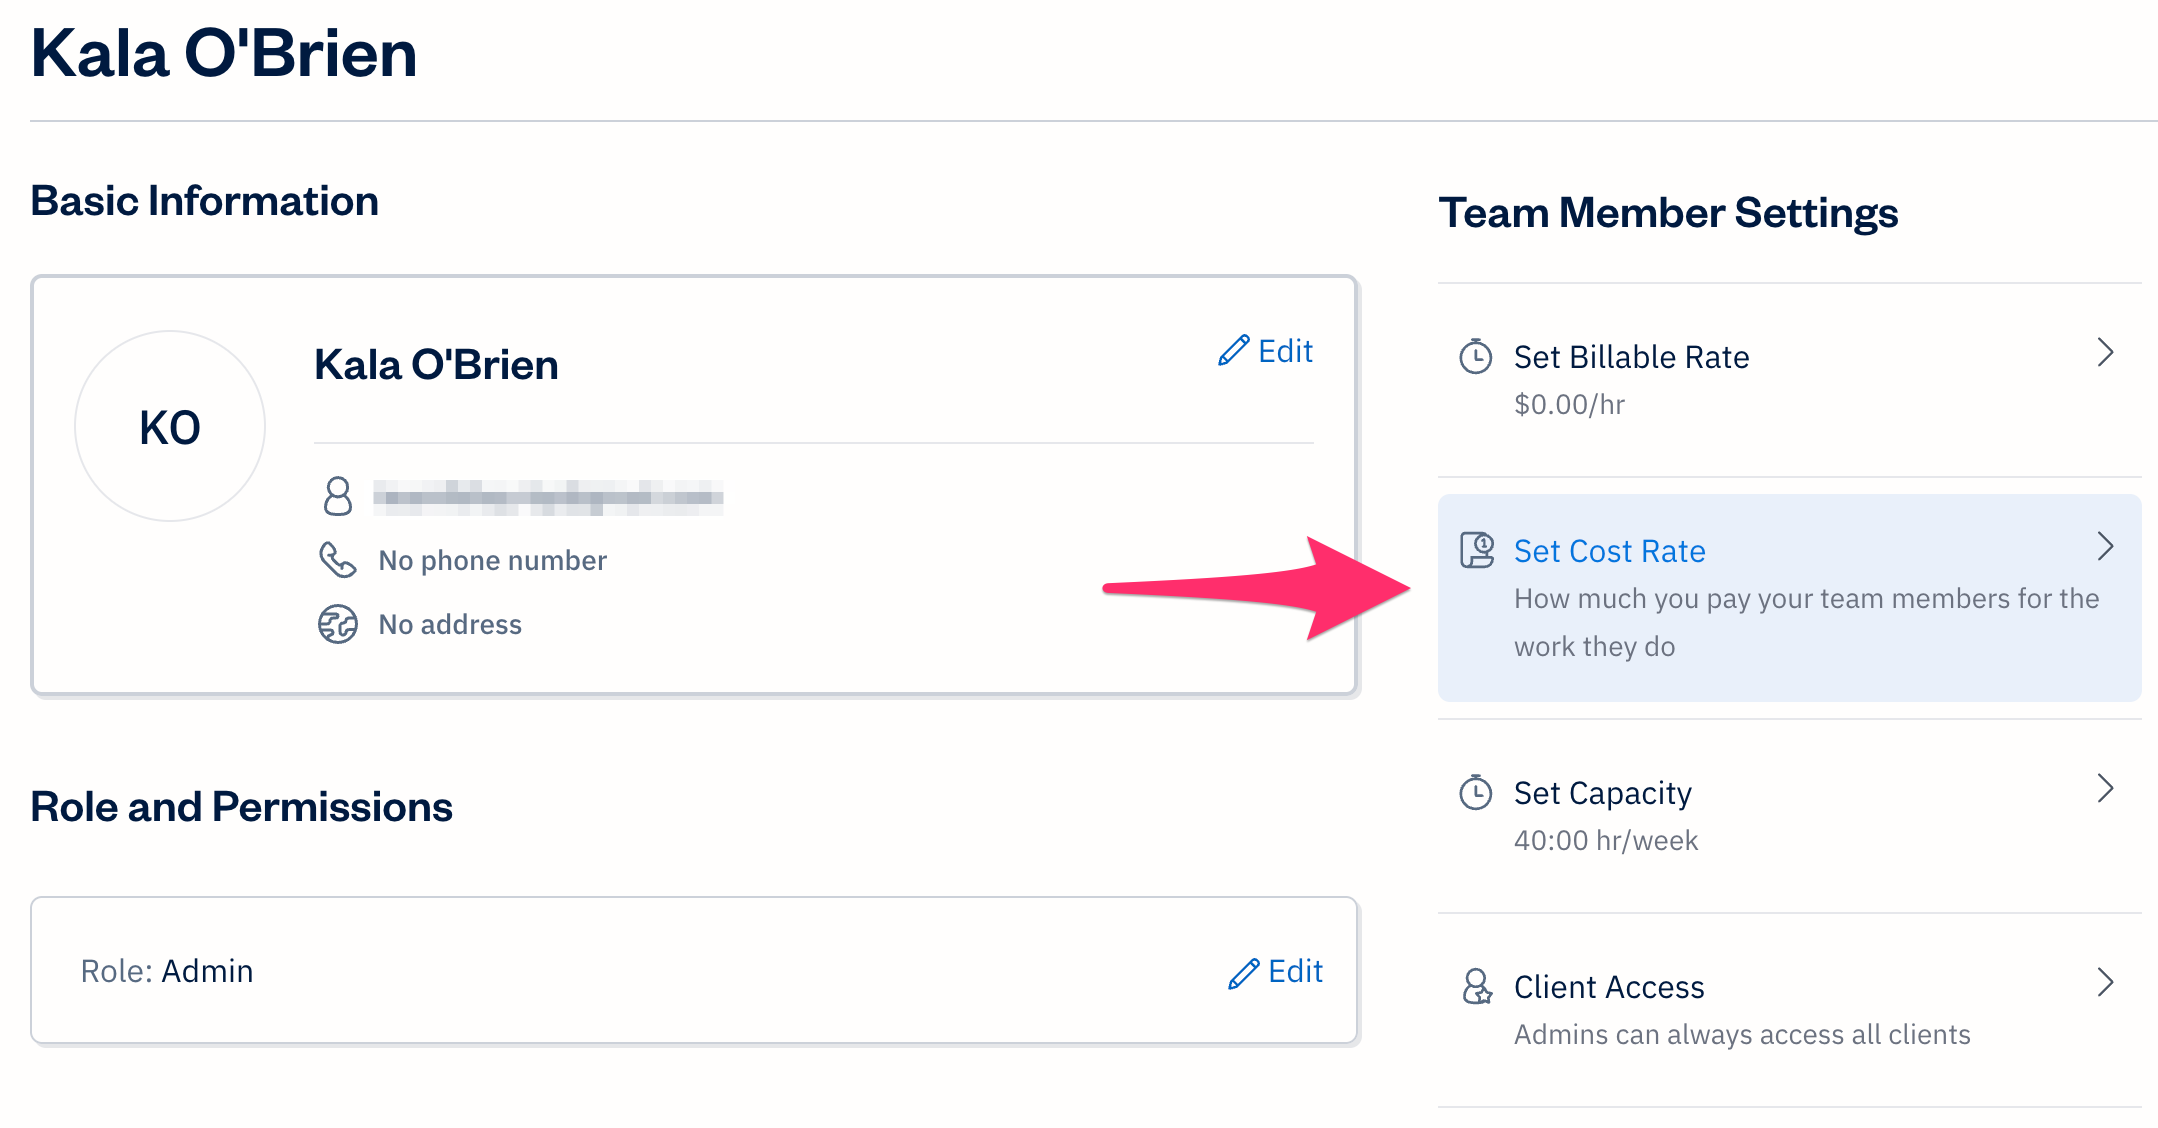Expand the Set Capacity chevron
Screen dimensions: 2158x1128
(2106, 789)
